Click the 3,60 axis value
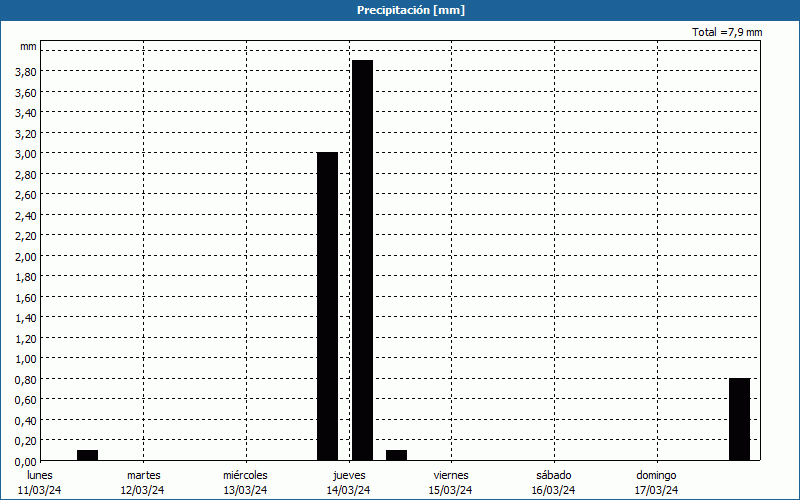The image size is (800, 500). click(x=26, y=92)
